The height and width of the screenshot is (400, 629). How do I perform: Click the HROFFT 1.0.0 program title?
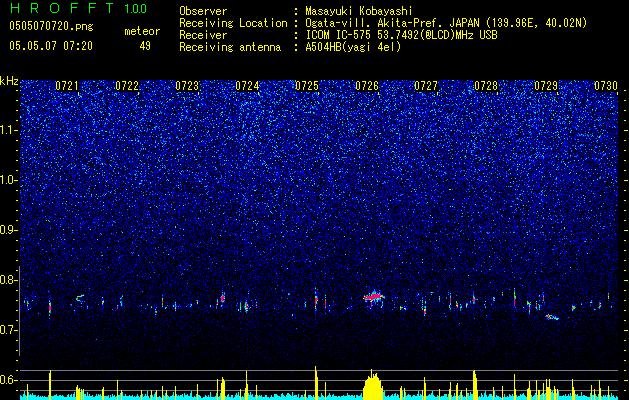click(x=79, y=8)
